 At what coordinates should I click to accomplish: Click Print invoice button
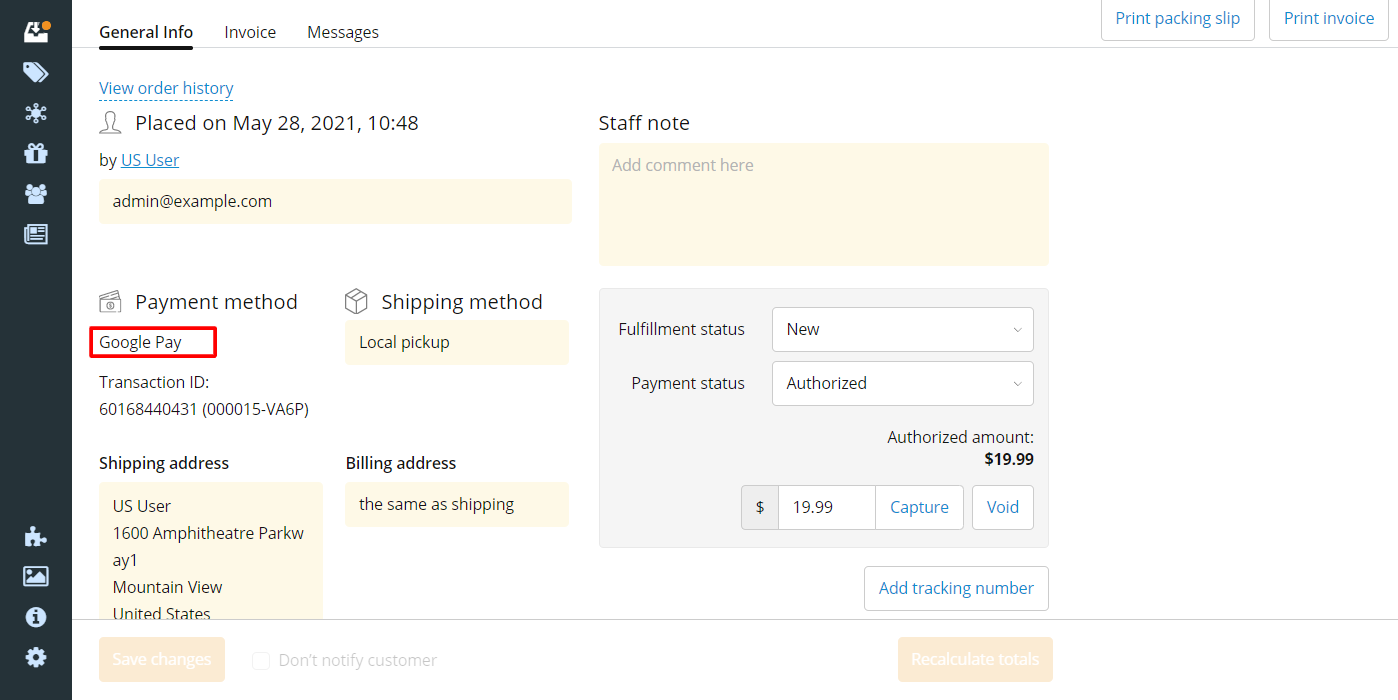(x=1329, y=18)
